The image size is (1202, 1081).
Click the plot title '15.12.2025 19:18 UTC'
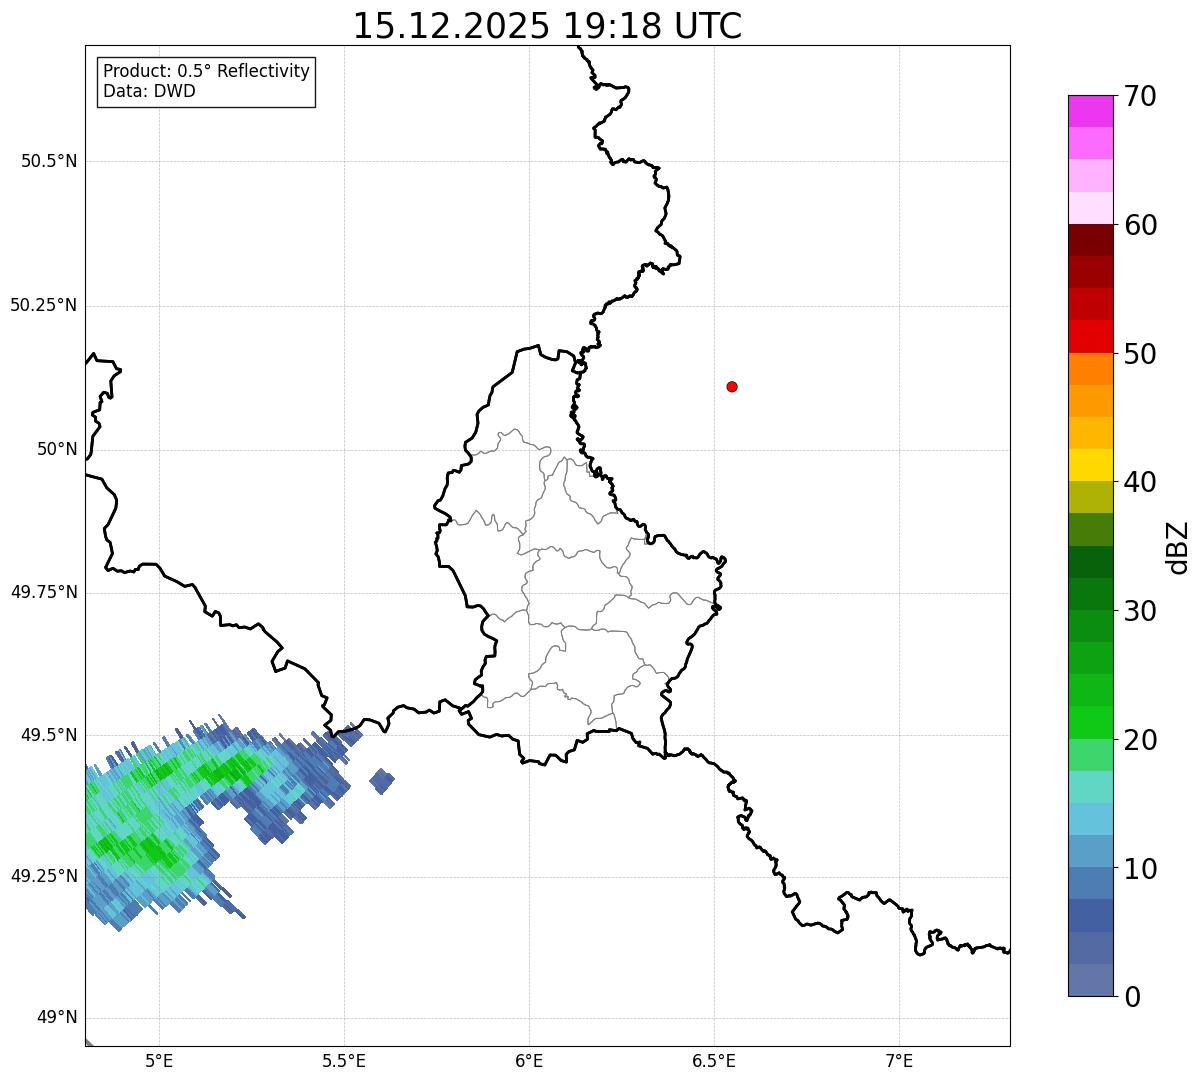pos(547,26)
